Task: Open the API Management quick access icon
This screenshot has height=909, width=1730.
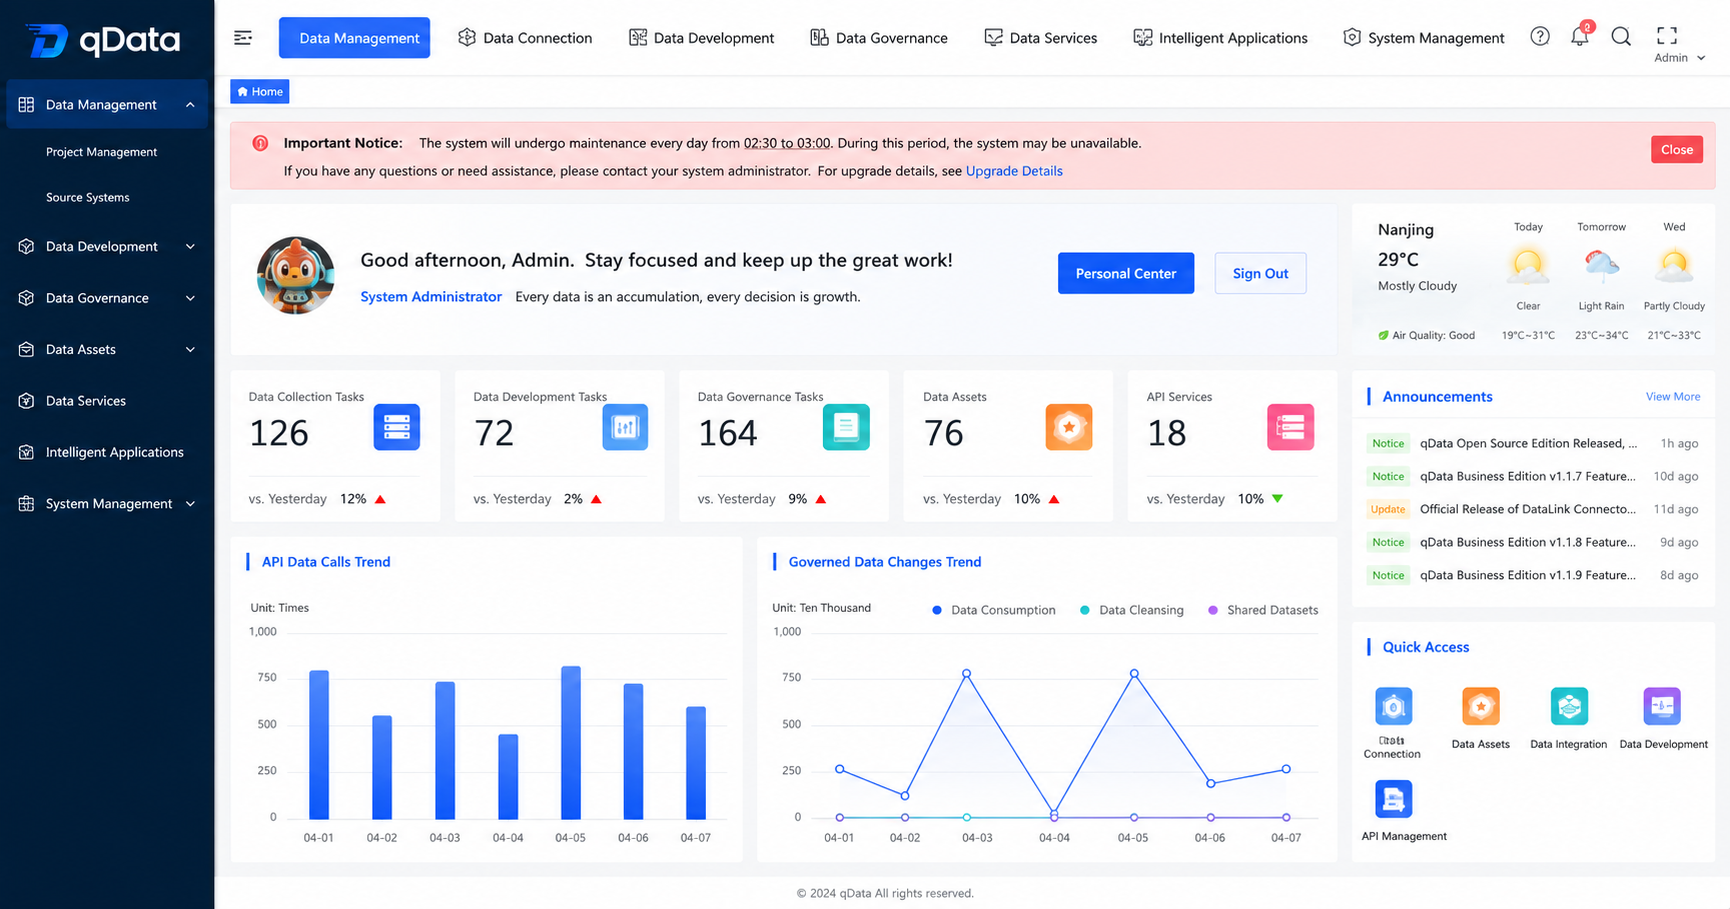Action: click(1393, 799)
